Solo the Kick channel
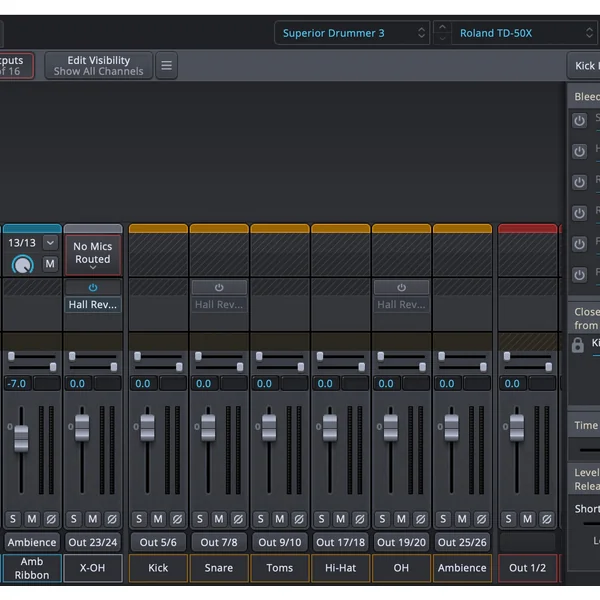This screenshot has height=600, width=600. click(x=139, y=519)
